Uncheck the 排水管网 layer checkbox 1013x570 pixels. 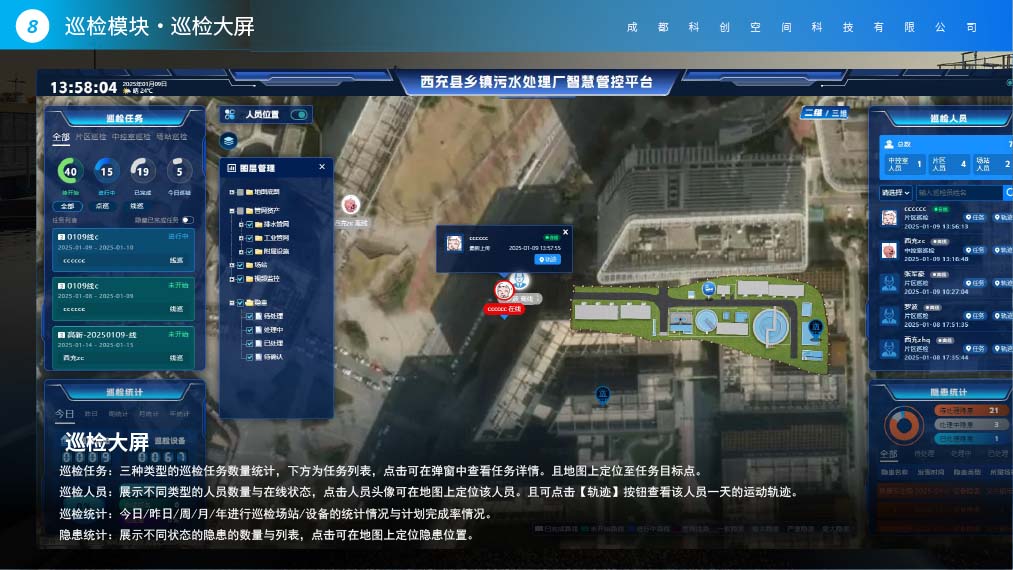[x=249, y=225]
